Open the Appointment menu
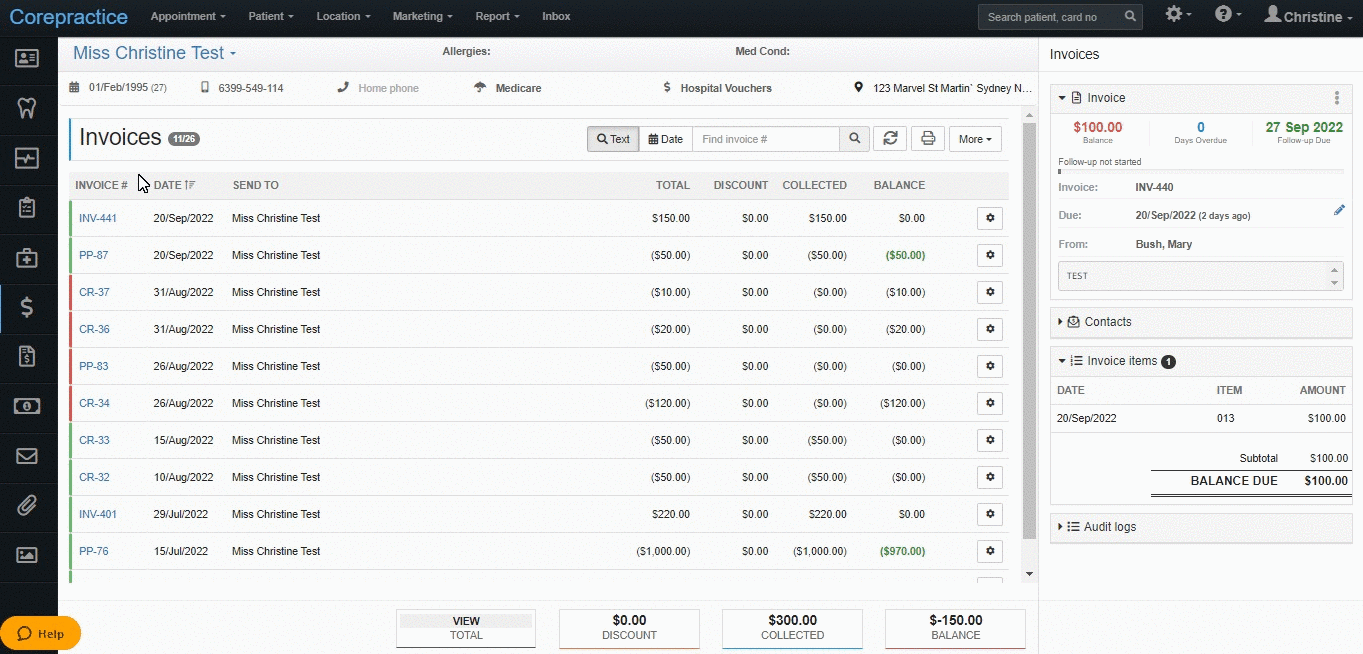The height and width of the screenshot is (654, 1363). click(188, 17)
